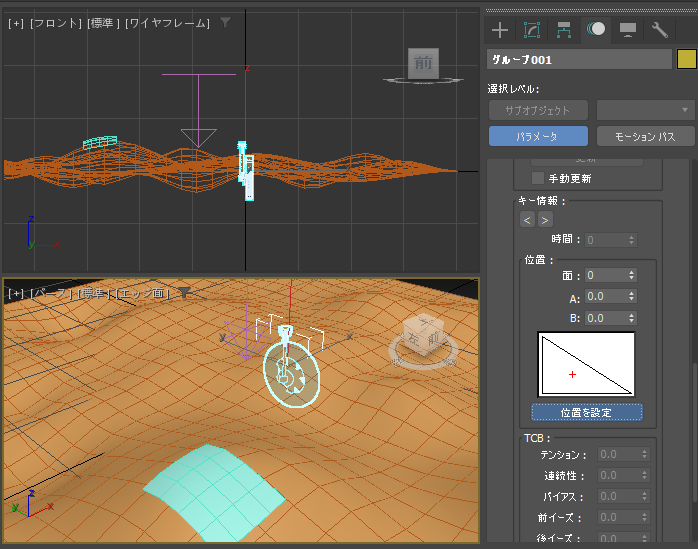698x549 pixels.
Task: Click the サブオブジェクト button
Action: pos(538,110)
